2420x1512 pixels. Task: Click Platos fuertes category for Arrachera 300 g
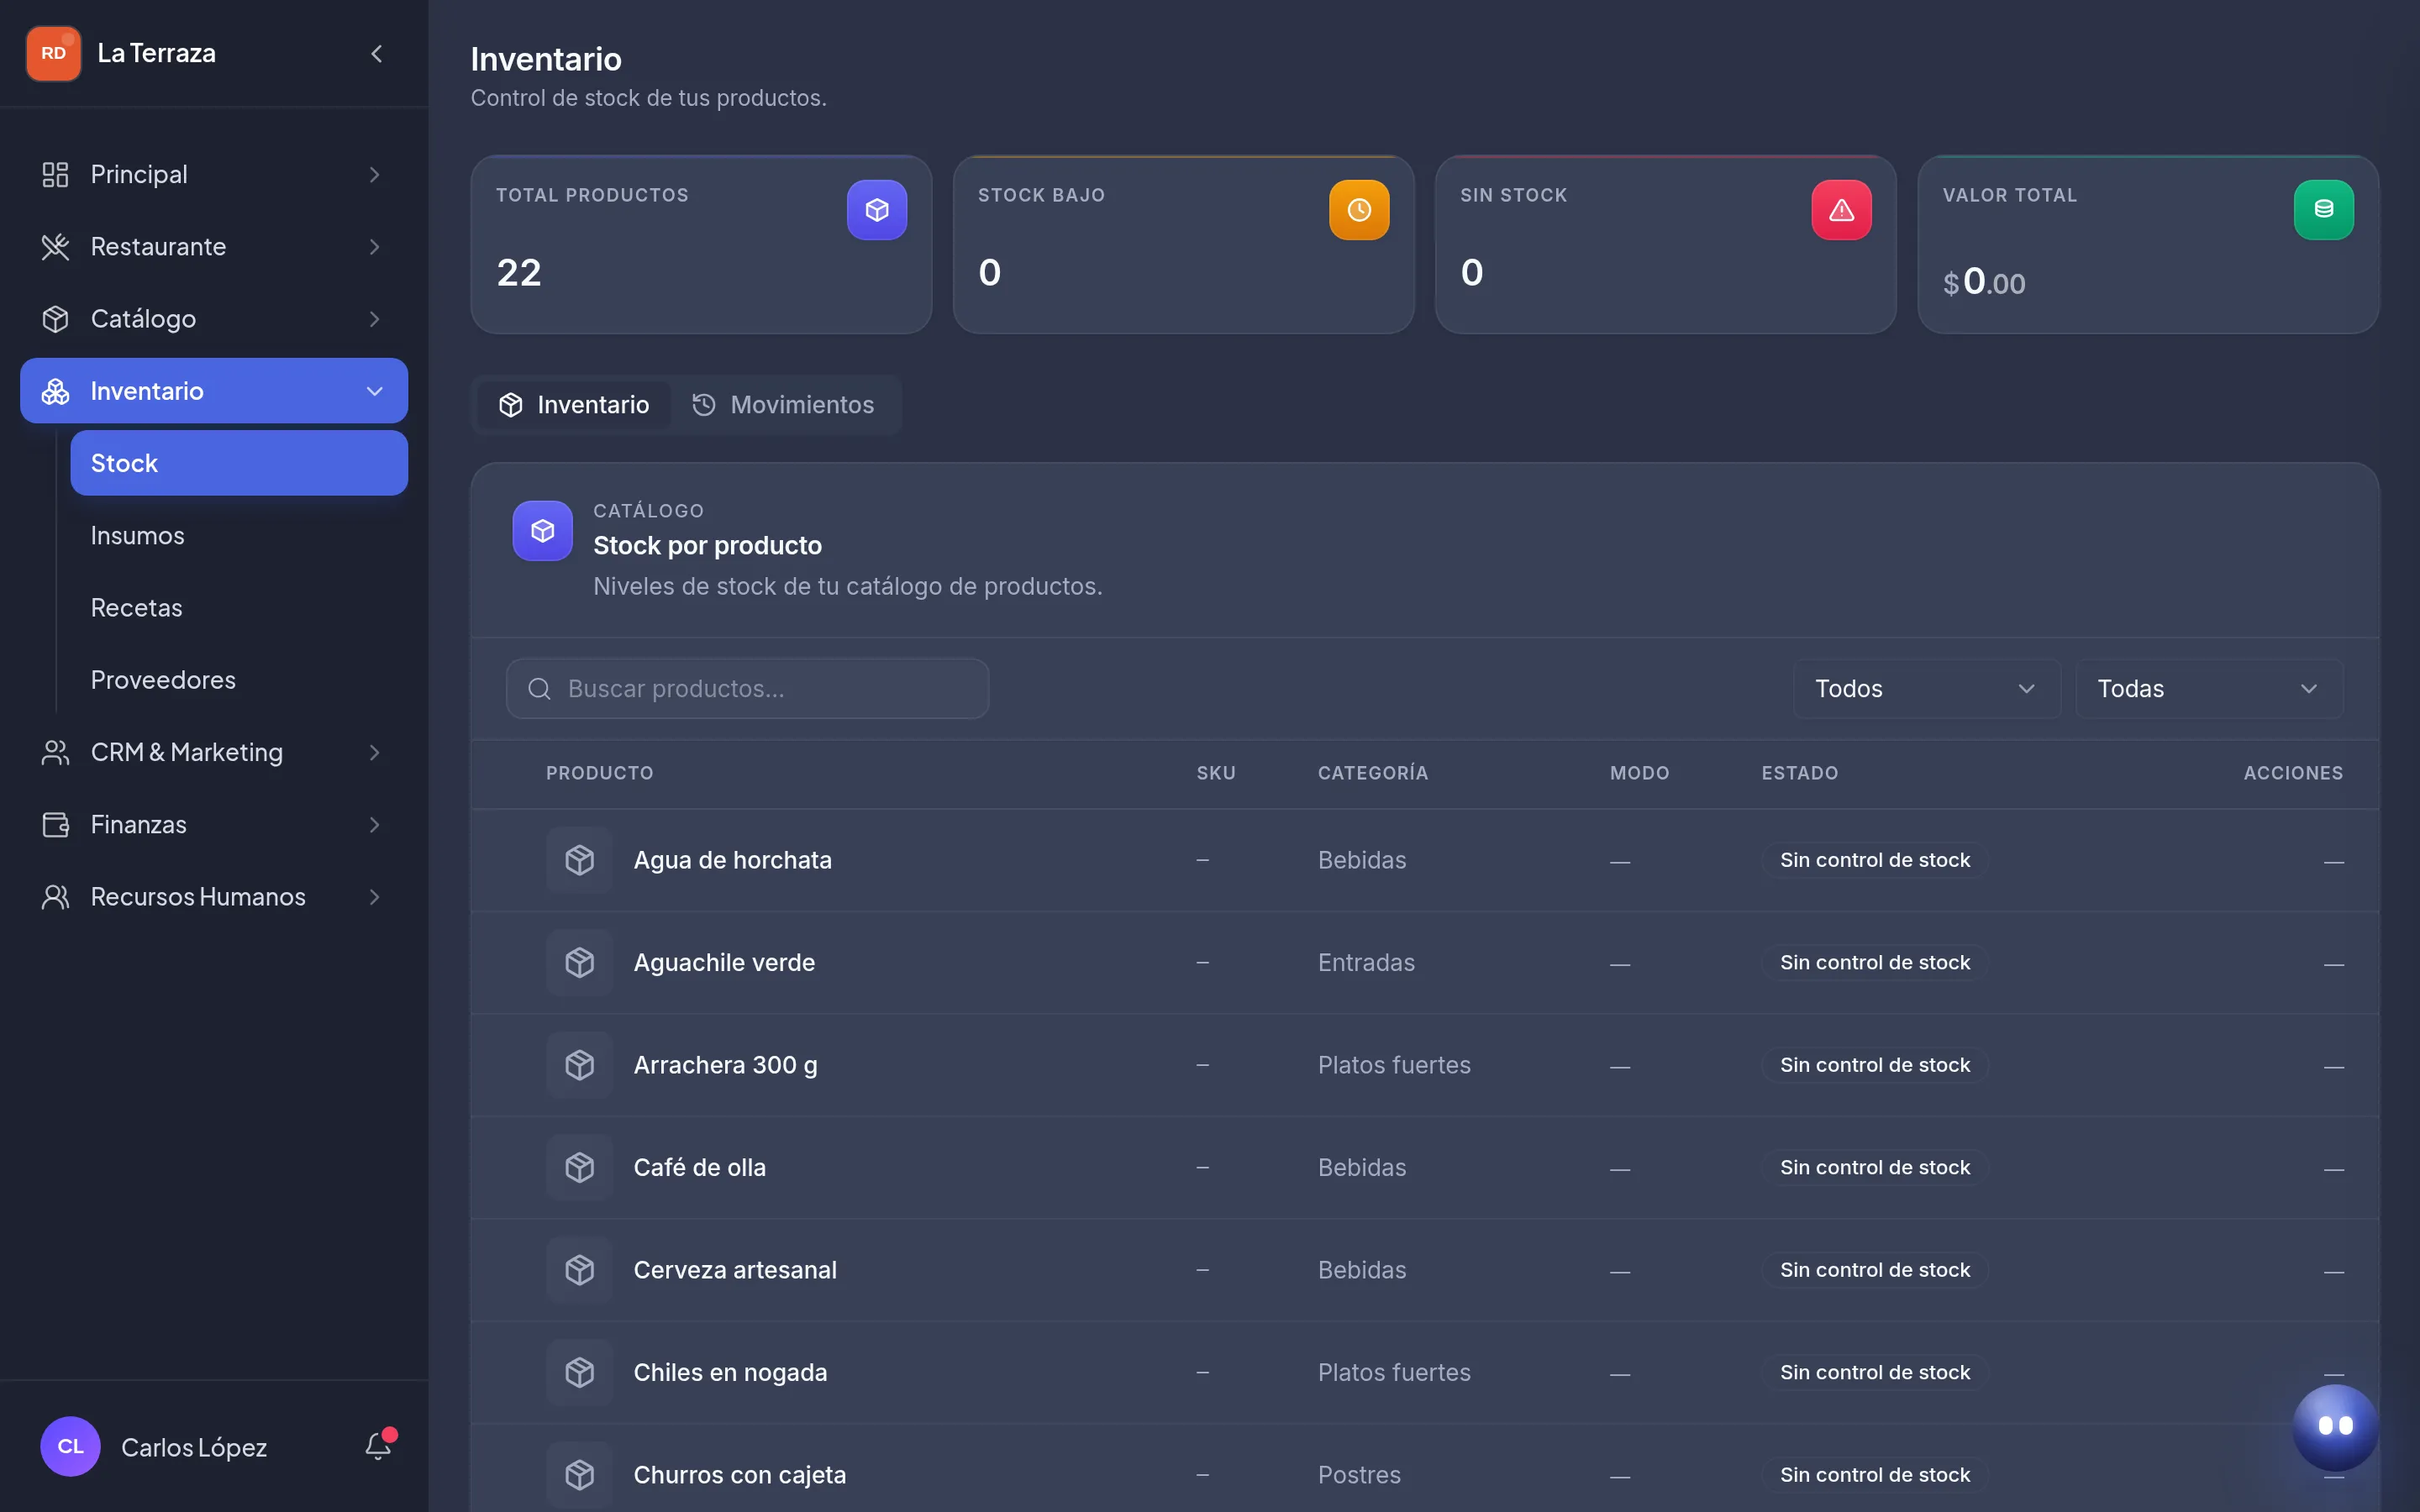tap(1394, 1065)
